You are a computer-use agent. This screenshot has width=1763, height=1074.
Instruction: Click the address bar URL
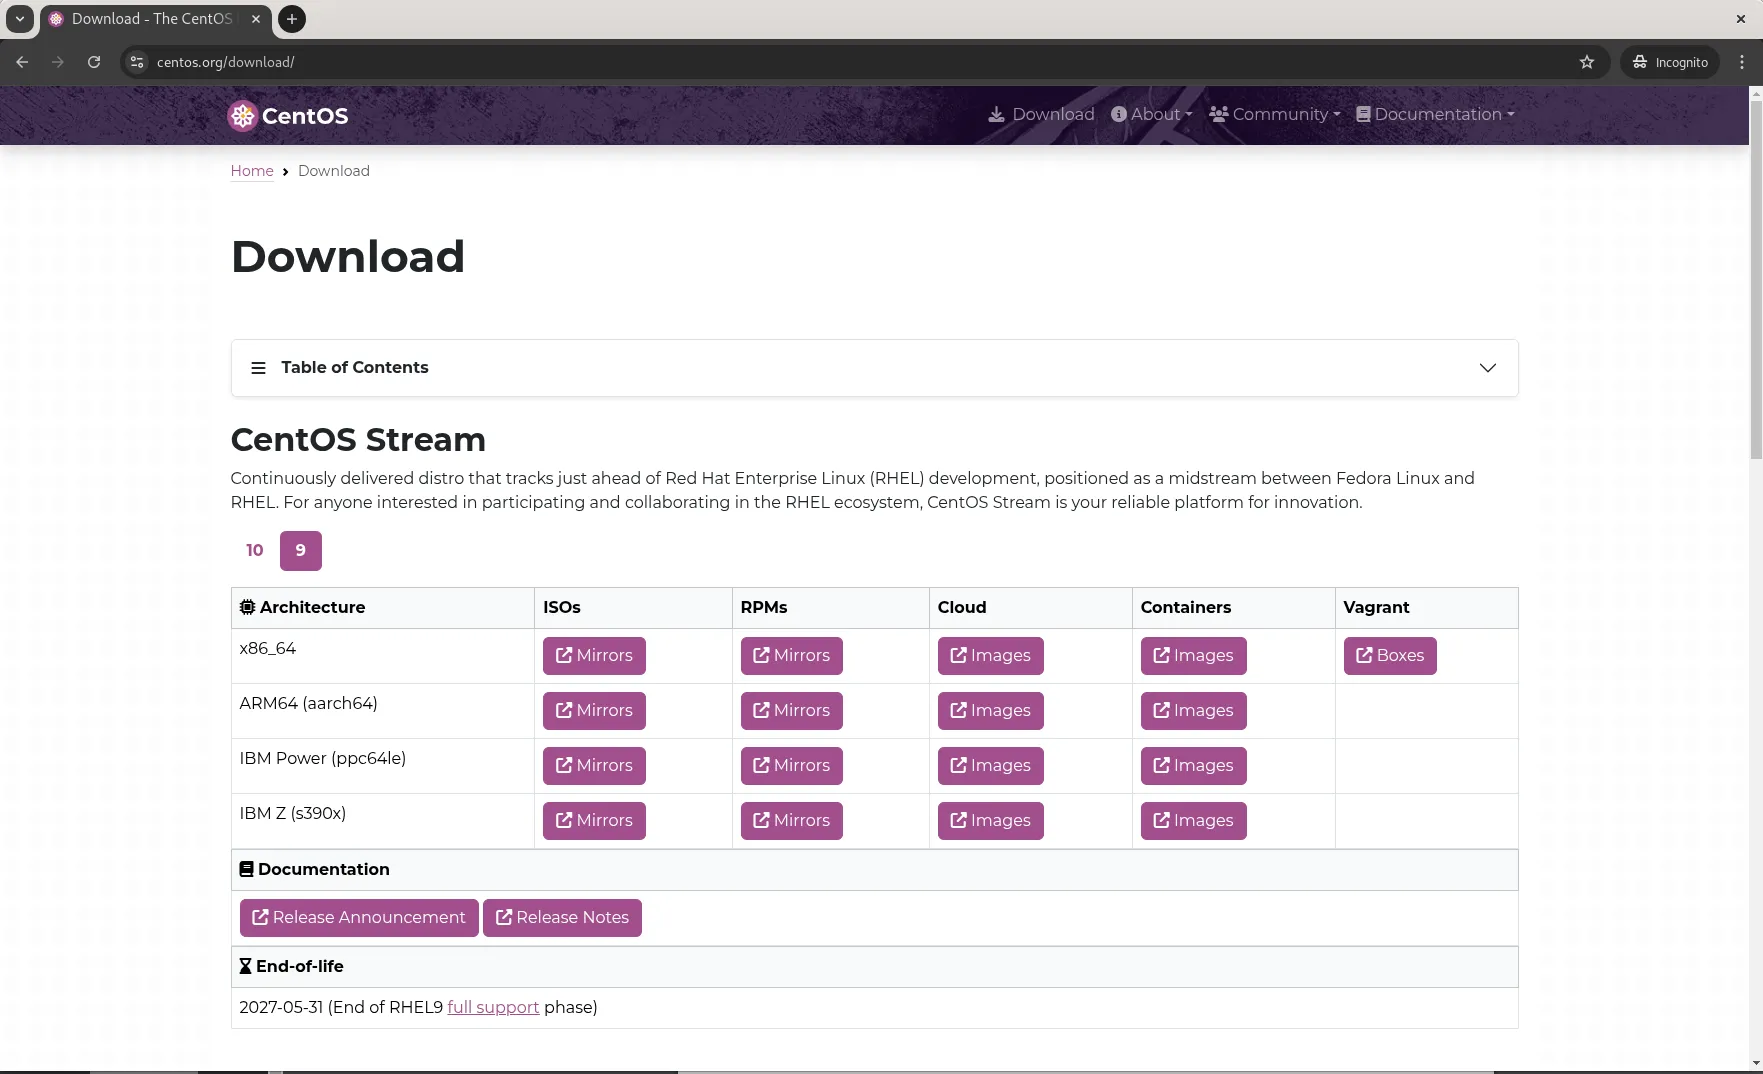point(225,62)
